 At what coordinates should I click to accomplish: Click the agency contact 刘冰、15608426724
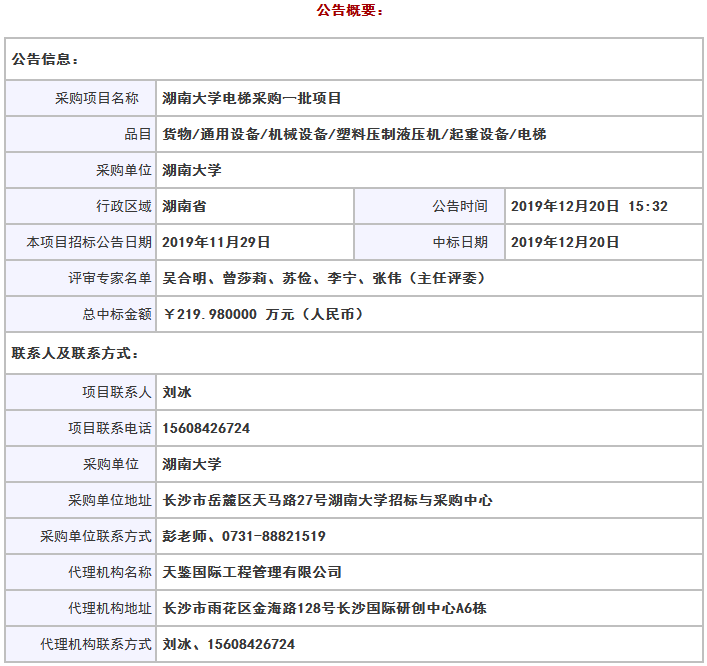(x=228, y=644)
